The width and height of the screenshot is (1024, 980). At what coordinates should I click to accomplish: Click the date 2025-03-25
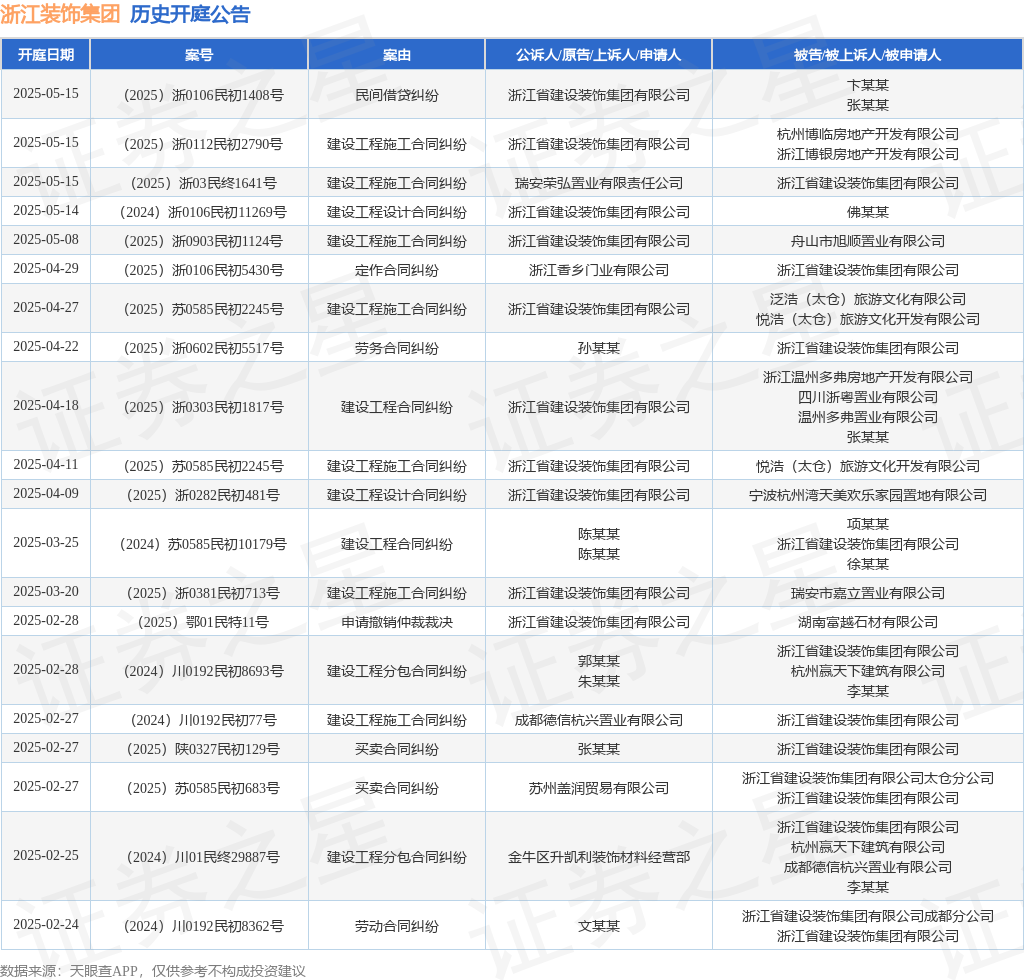[x=46, y=543]
